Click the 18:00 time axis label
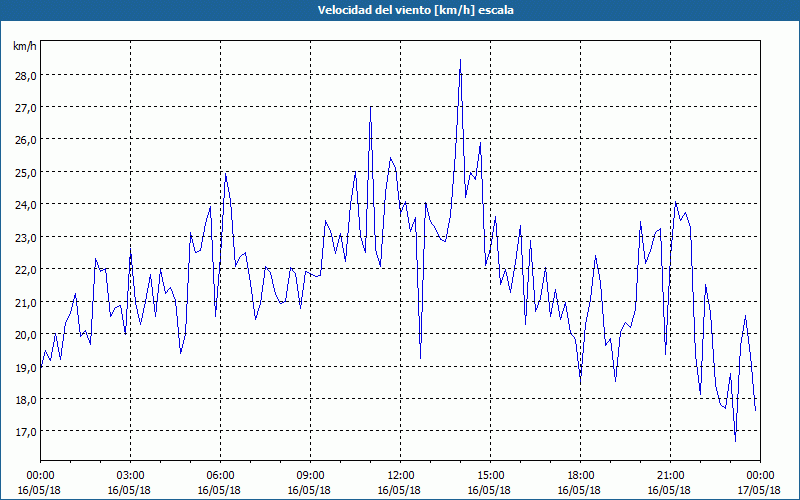 click(580, 476)
